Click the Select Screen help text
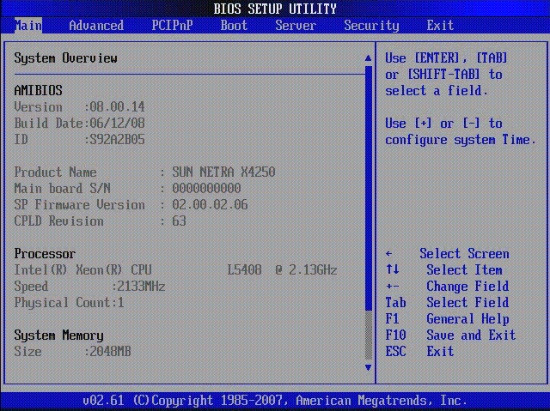Screen dimensions: 550x411 click(464, 254)
